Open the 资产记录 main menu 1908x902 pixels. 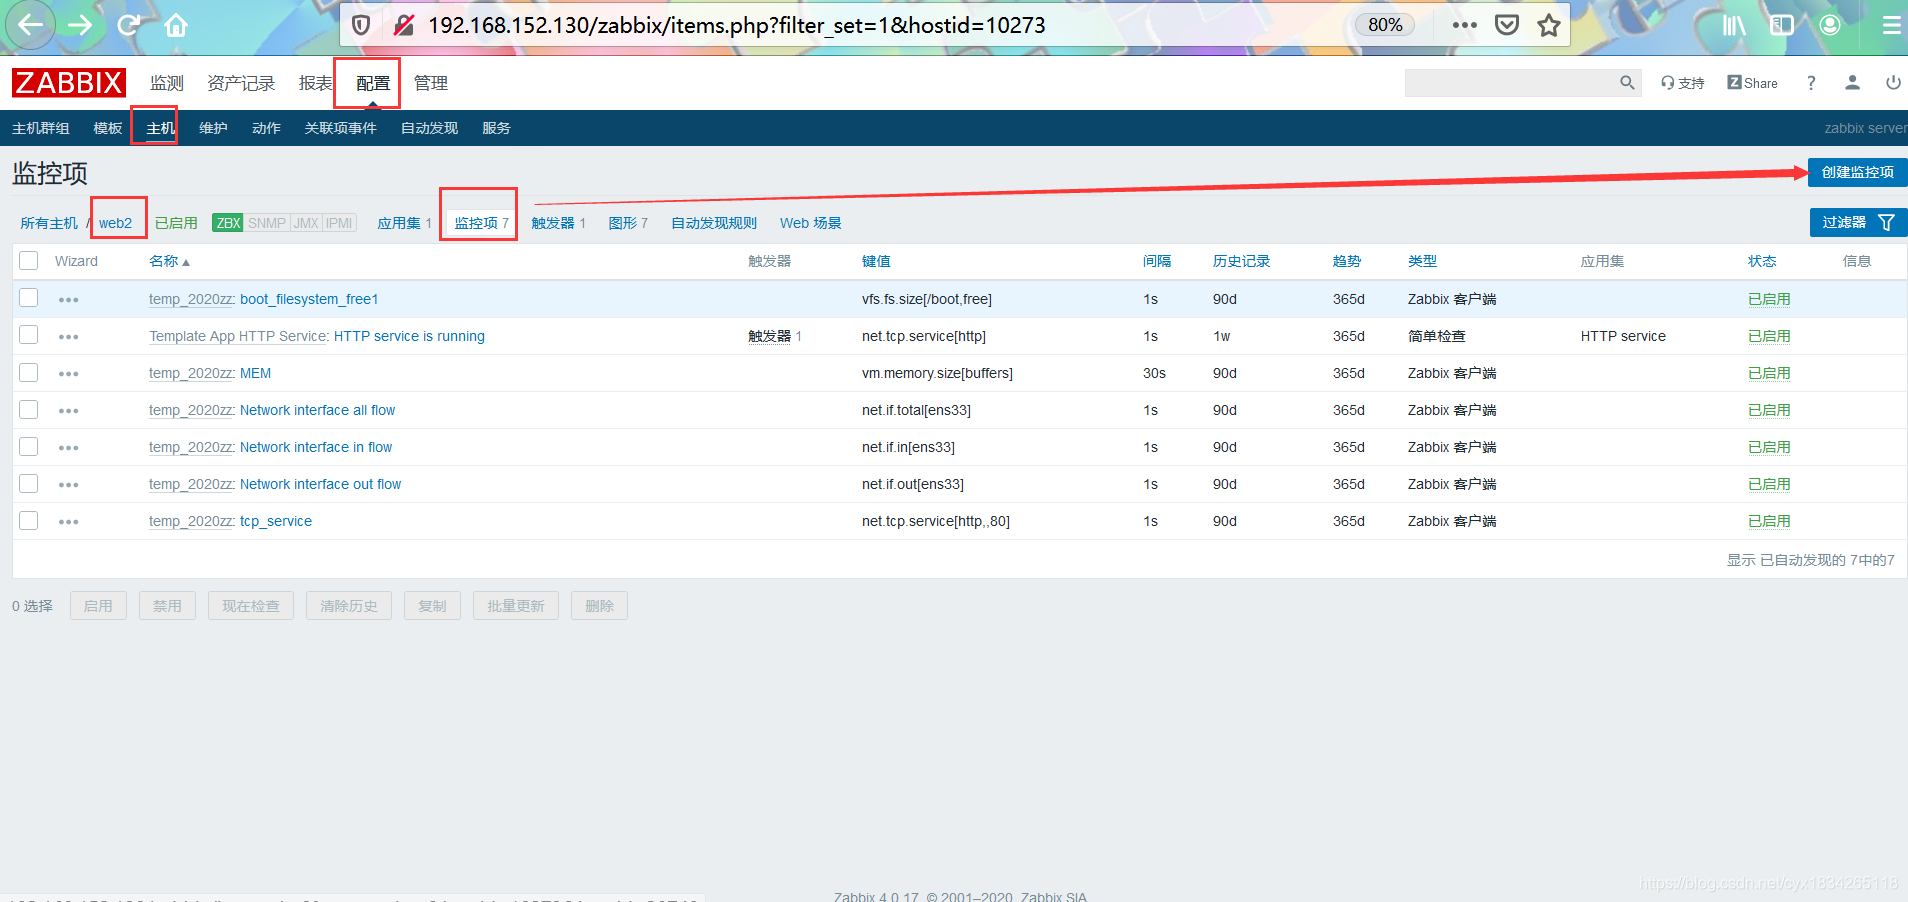[241, 83]
